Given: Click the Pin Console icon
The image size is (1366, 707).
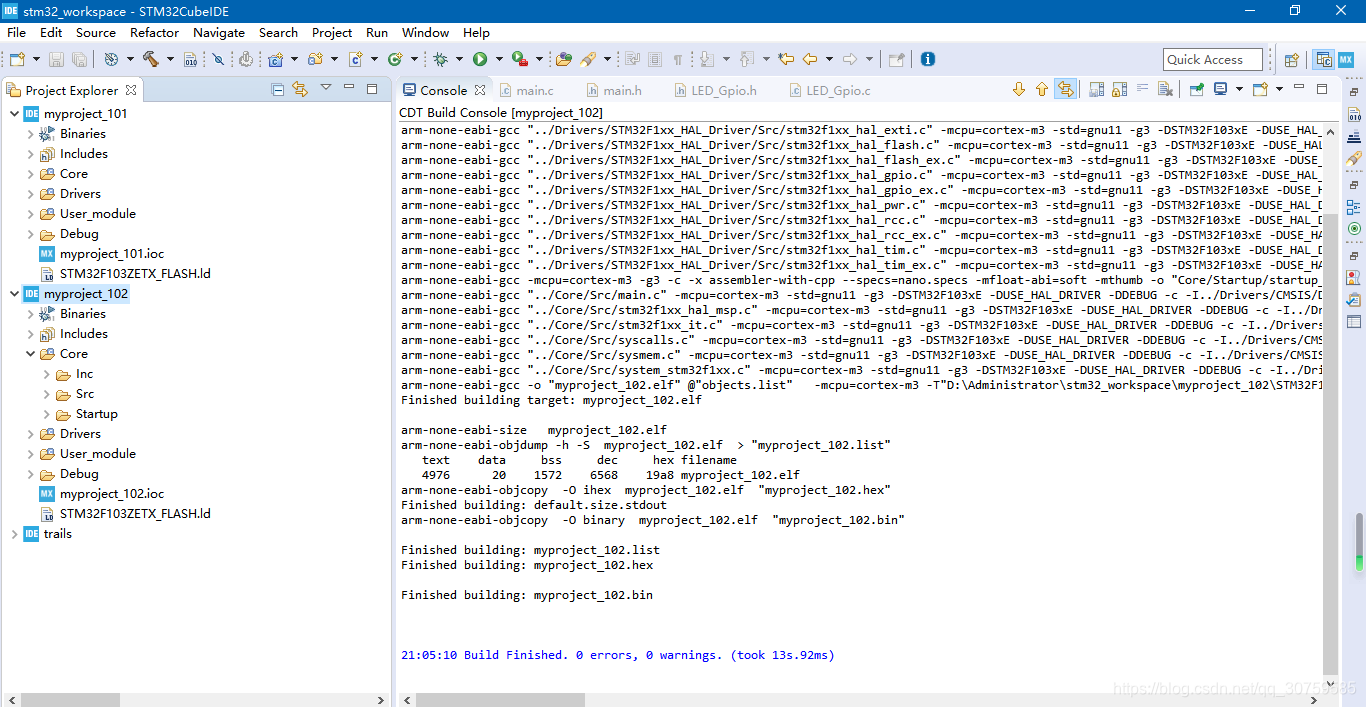Looking at the screenshot, I should [x=1197, y=89].
